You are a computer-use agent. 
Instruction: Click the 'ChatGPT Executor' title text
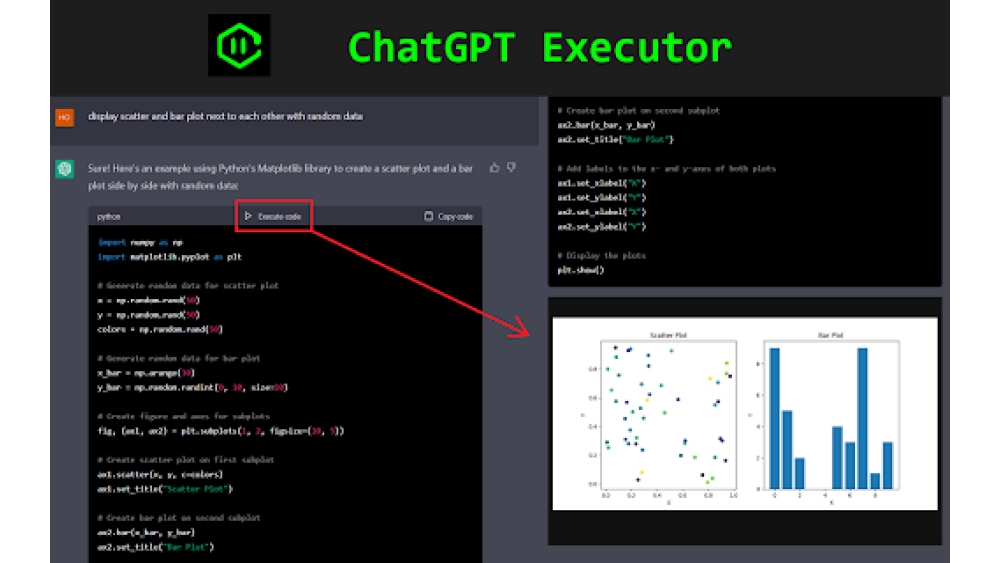pos(540,48)
